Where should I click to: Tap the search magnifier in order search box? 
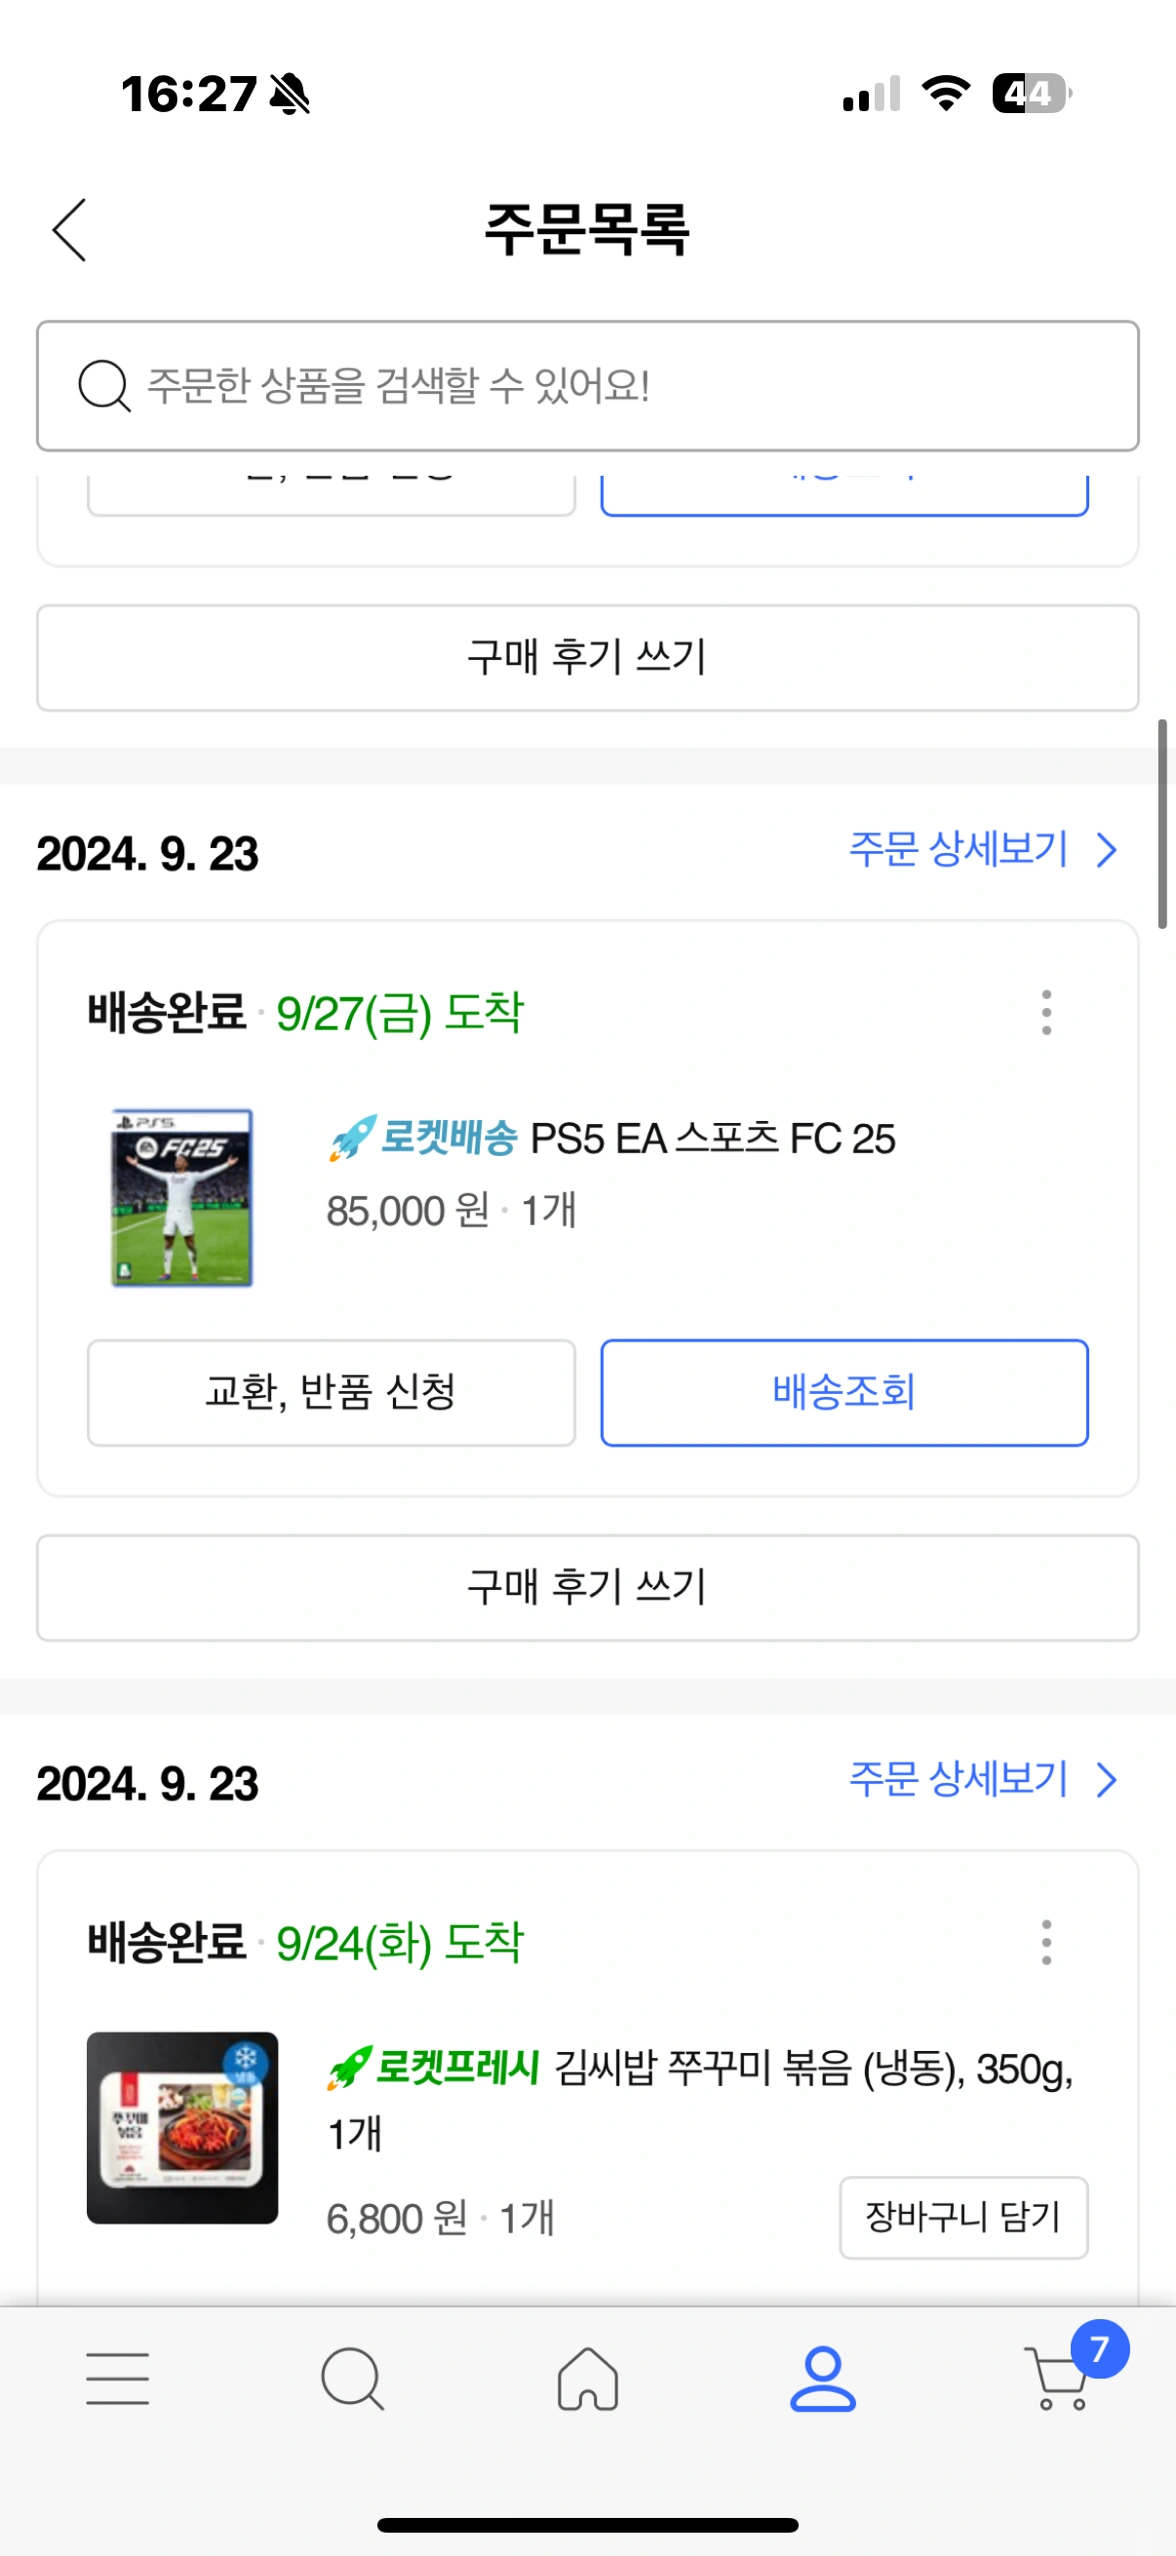[x=104, y=386]
